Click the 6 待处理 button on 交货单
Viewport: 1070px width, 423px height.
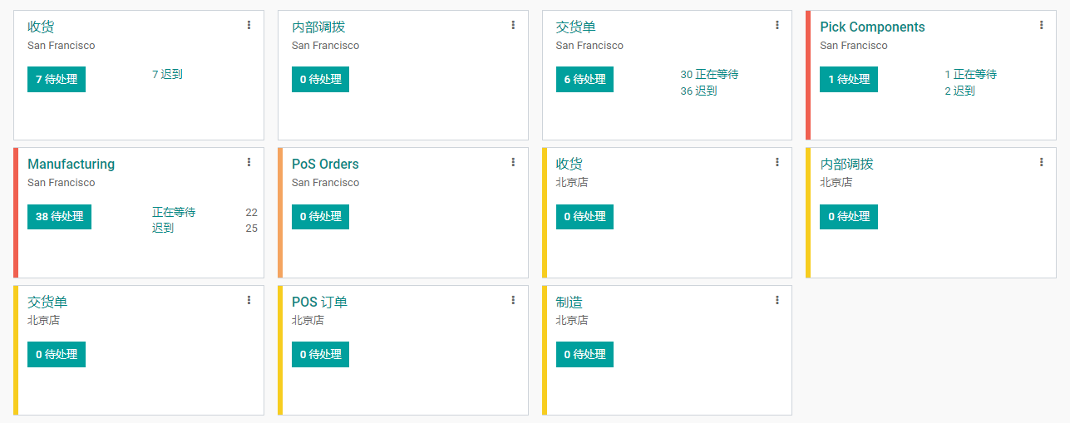(x=584, y=79)
